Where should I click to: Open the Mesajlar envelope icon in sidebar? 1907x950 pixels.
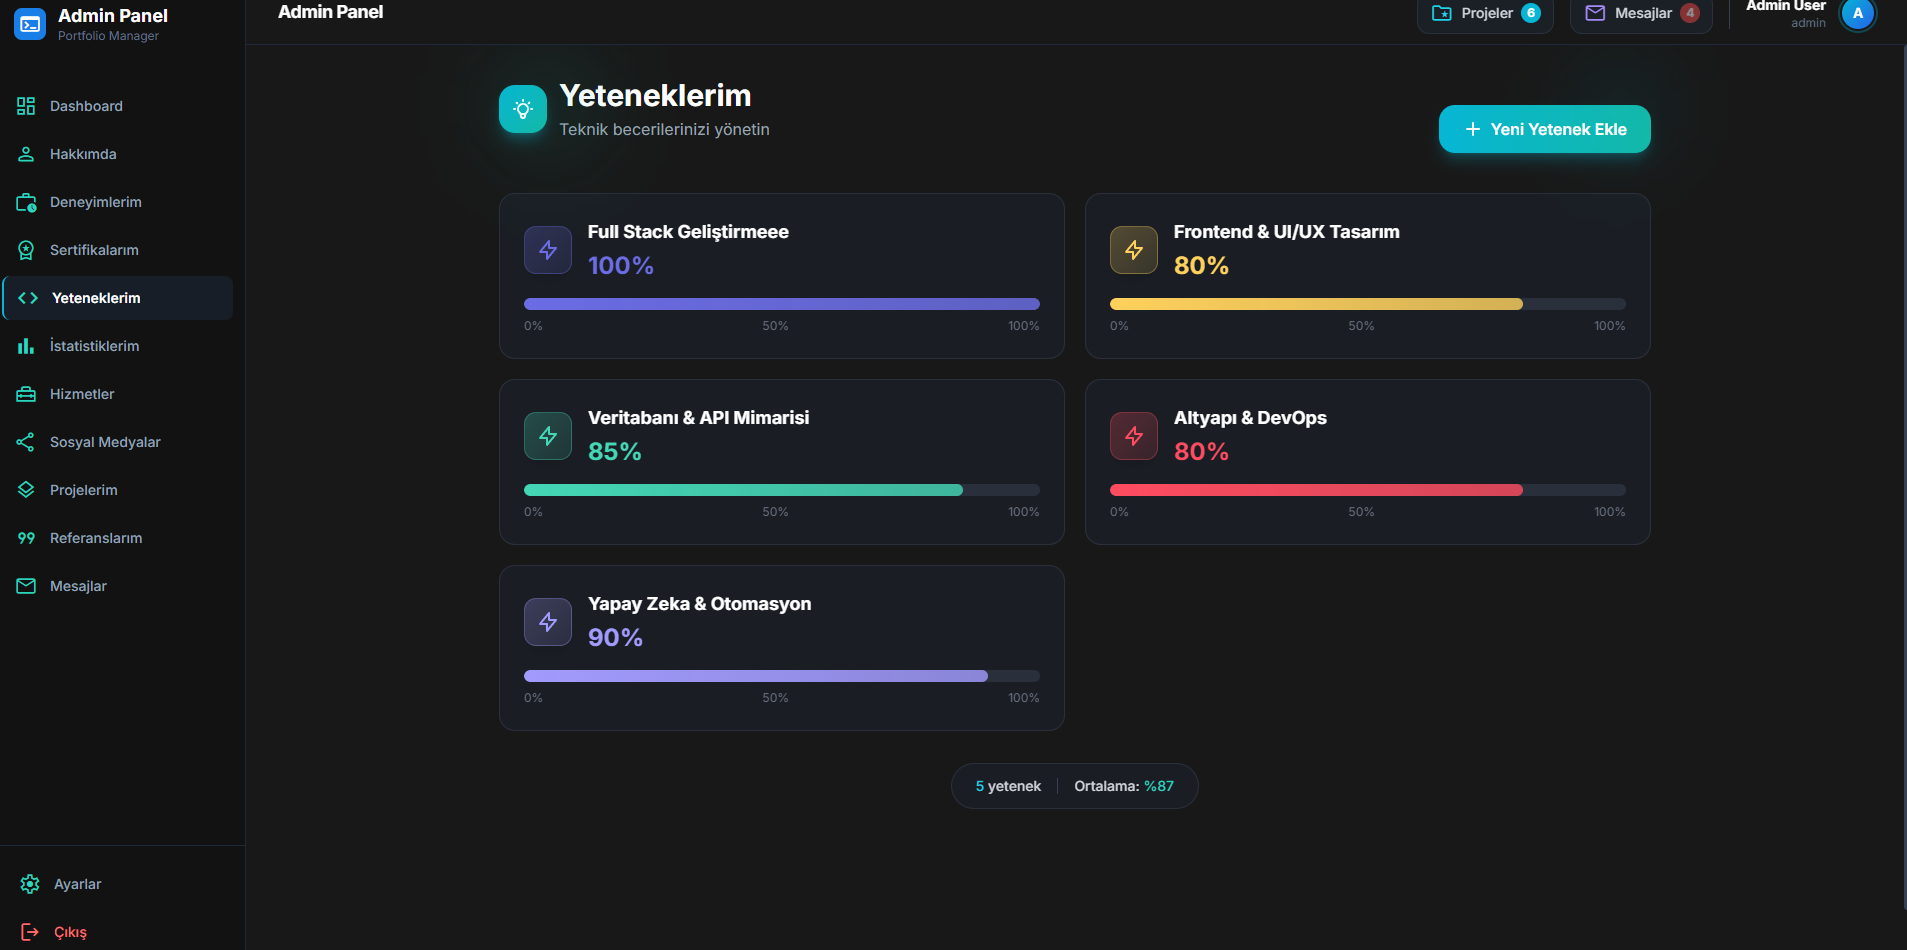(x=25, y=586)
